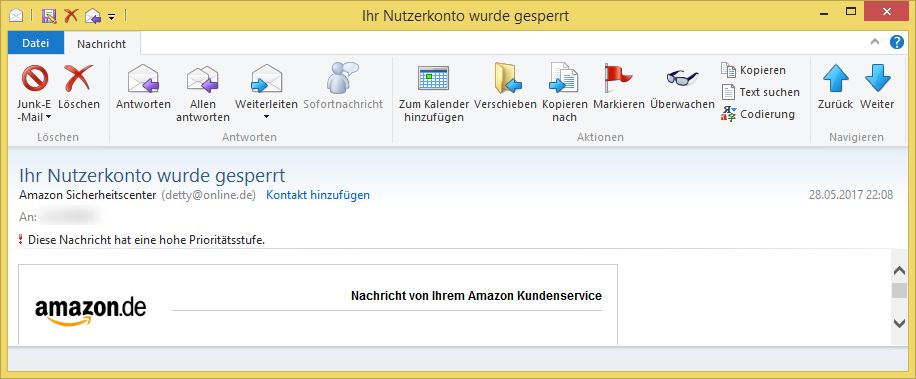Open the Datei tab
Image resolution: width=916 pixels, height=379 pixels.
pyautogui.click(x=36, y=43)
